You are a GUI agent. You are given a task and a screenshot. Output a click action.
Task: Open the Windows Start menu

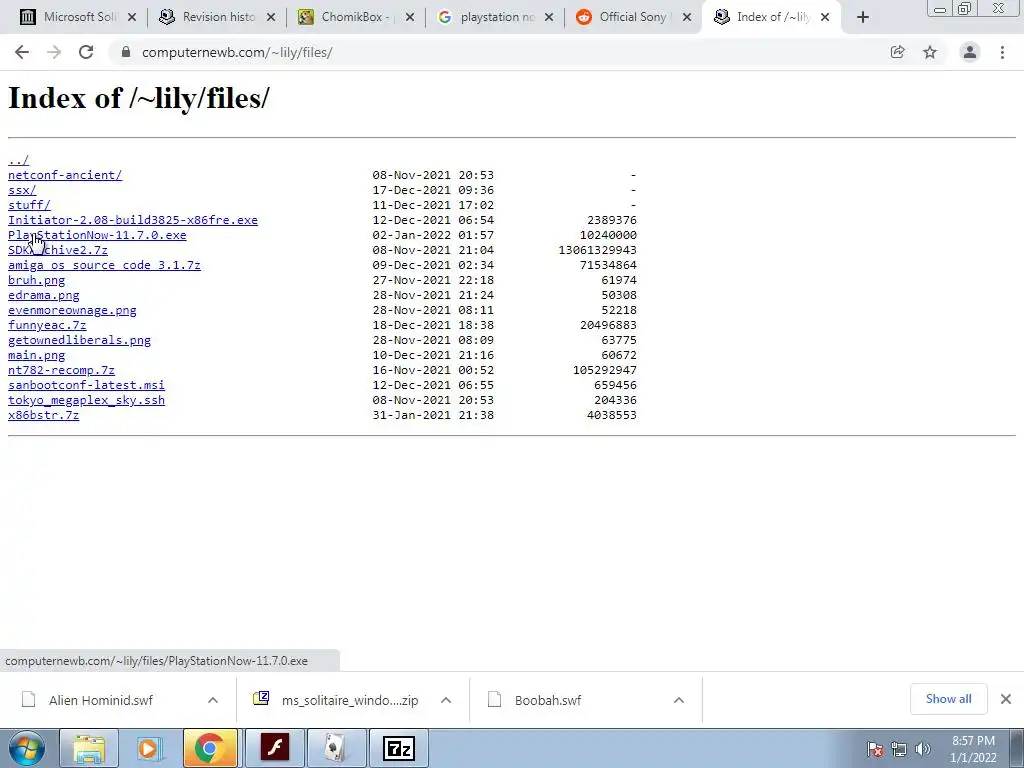tap(26, 748)
